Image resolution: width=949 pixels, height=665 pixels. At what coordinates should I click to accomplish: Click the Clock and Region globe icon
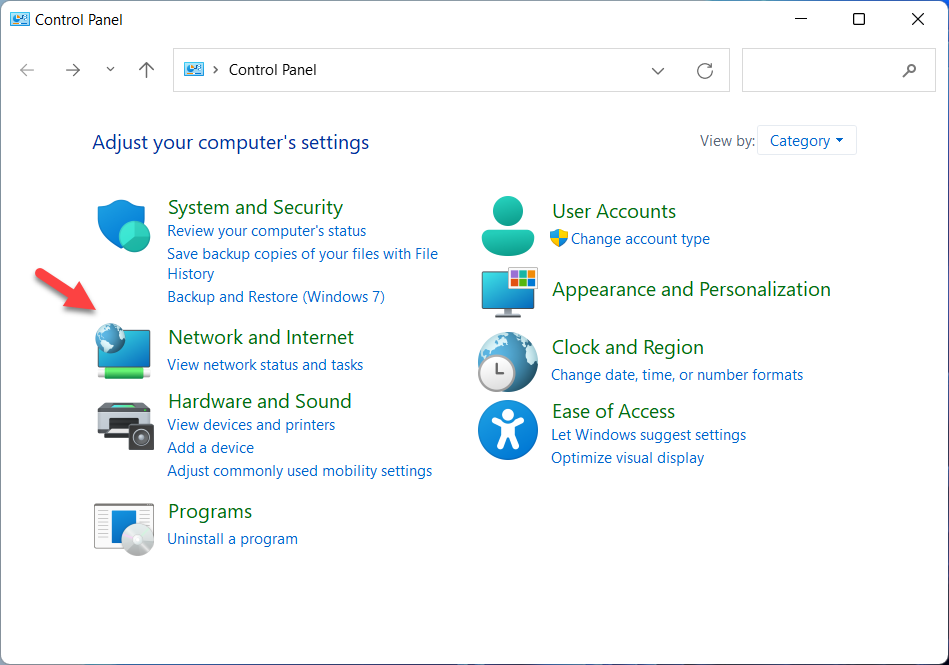(508, 361)
